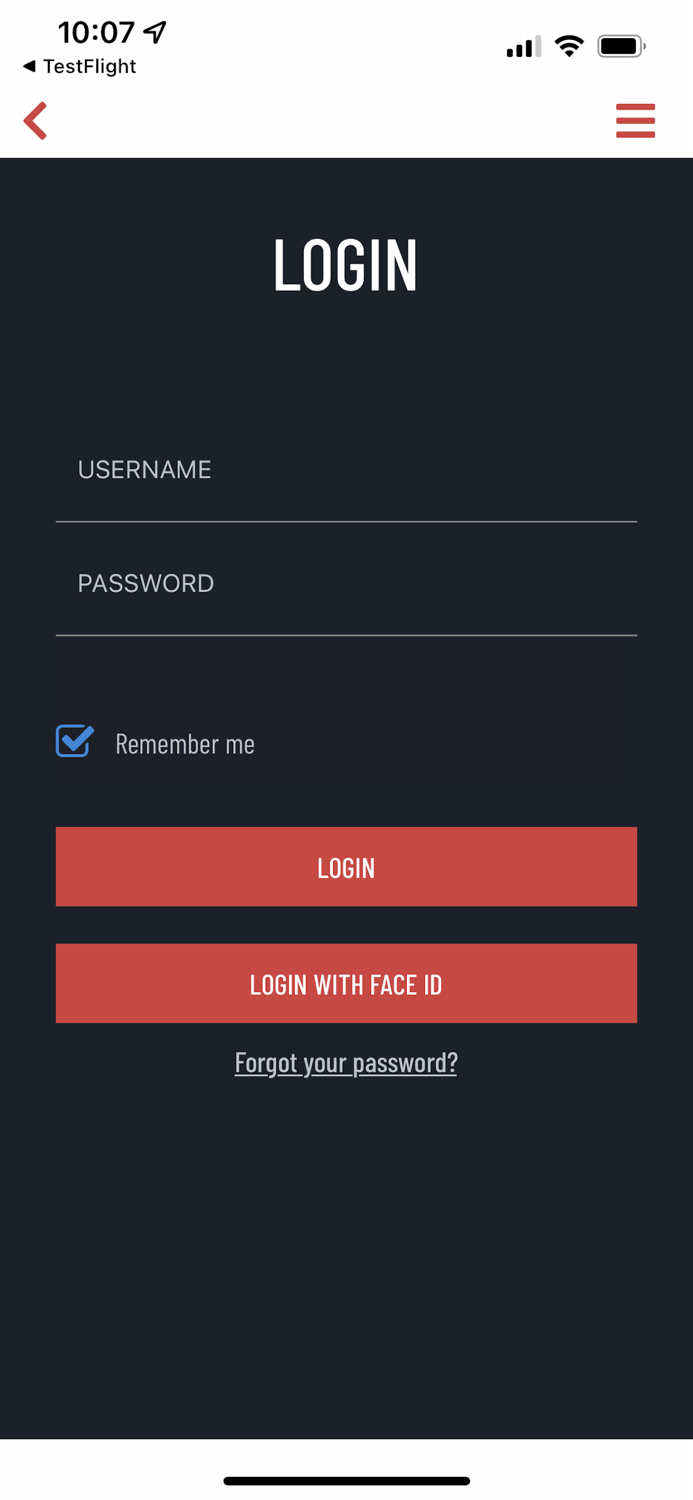Image resolution: width=693 pixels, height=1500 pixels.
Task: Tap the clock showing 10:07
Action: point(97,31)
